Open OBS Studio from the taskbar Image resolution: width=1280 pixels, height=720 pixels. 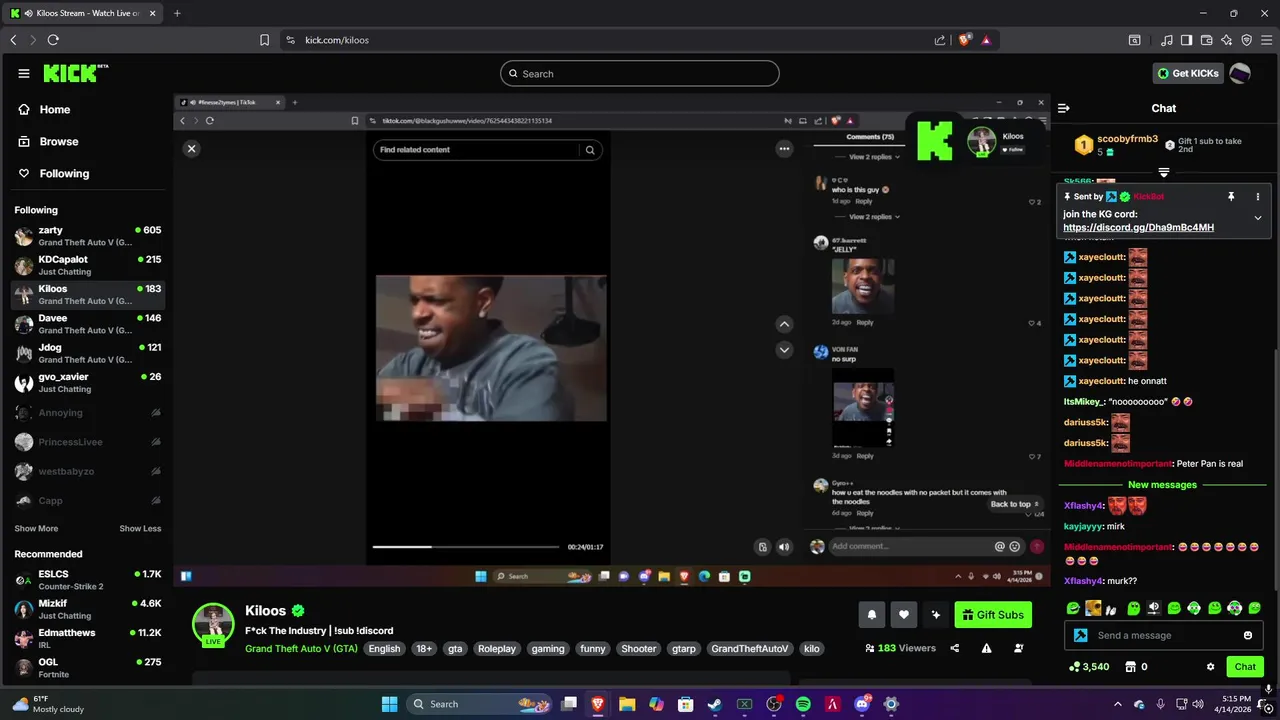(x=774, y=704)
